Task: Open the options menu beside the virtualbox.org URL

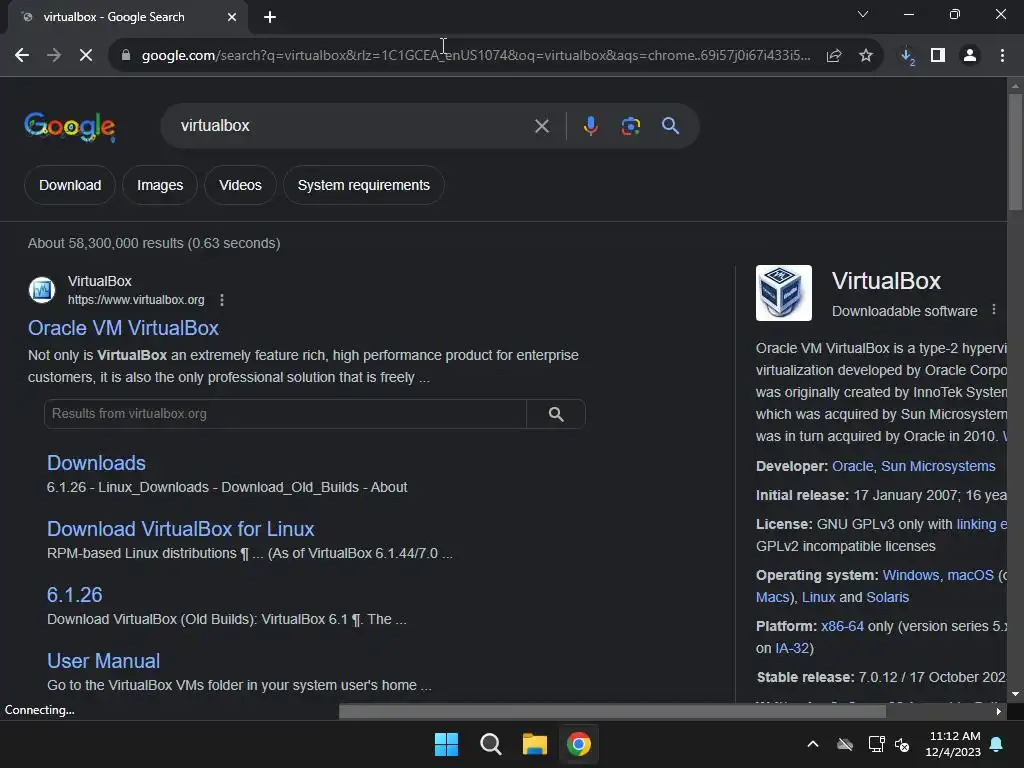Action: [222, 300]
